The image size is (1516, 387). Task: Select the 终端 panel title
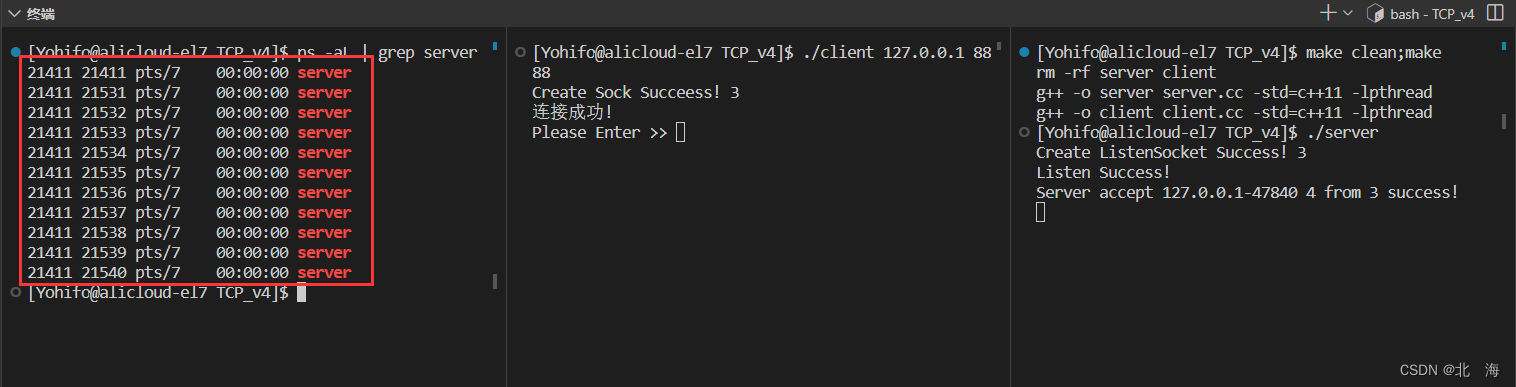tap(41, 14)
